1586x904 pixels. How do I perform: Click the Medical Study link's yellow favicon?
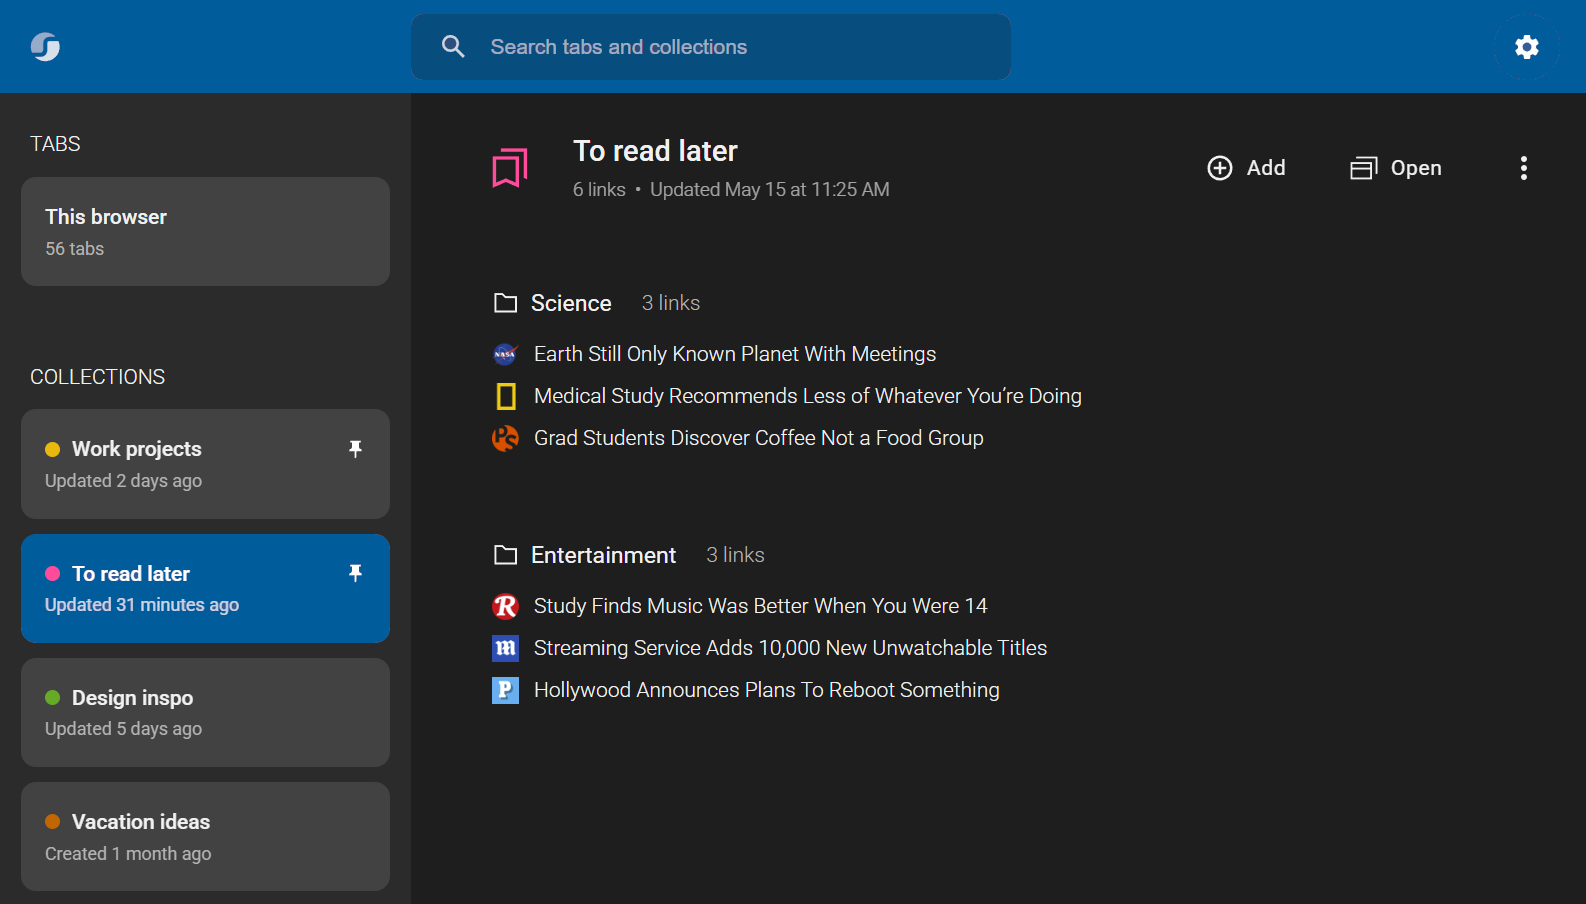[x=506, y=396]
